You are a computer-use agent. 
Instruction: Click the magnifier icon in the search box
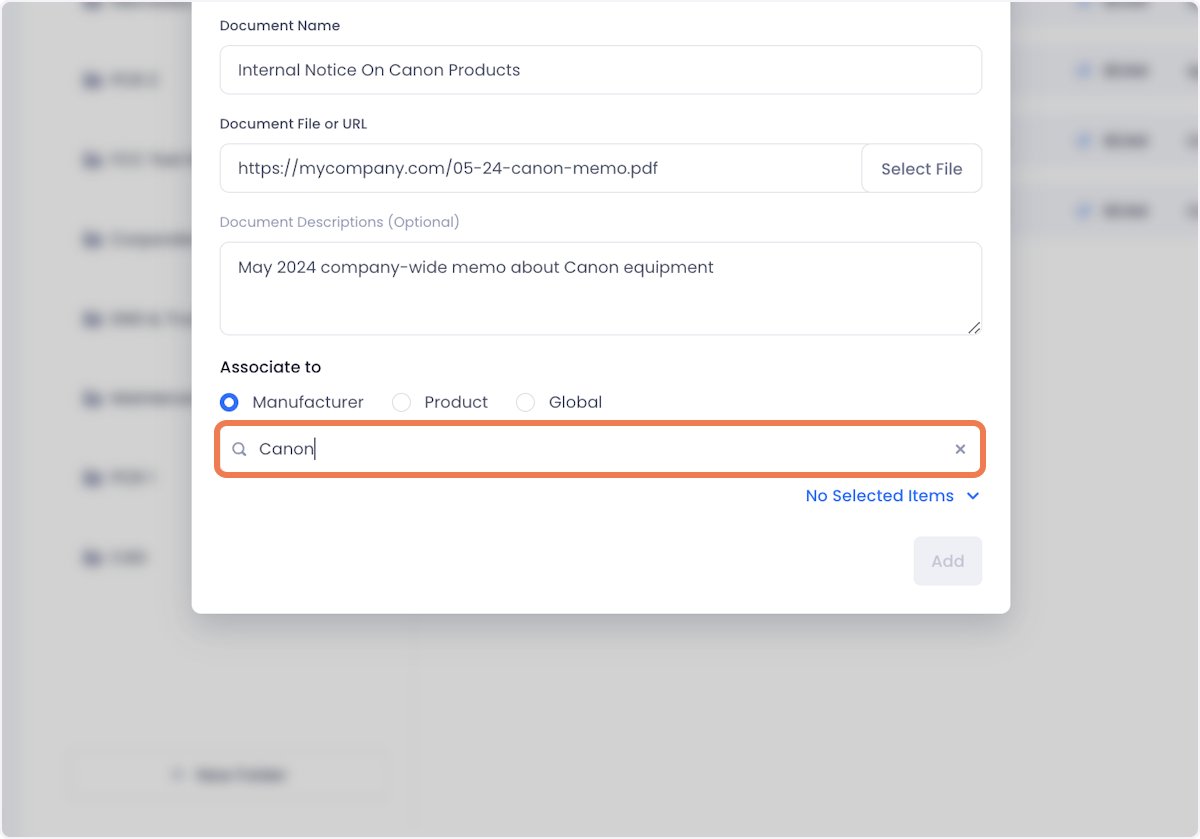point(239,449)
